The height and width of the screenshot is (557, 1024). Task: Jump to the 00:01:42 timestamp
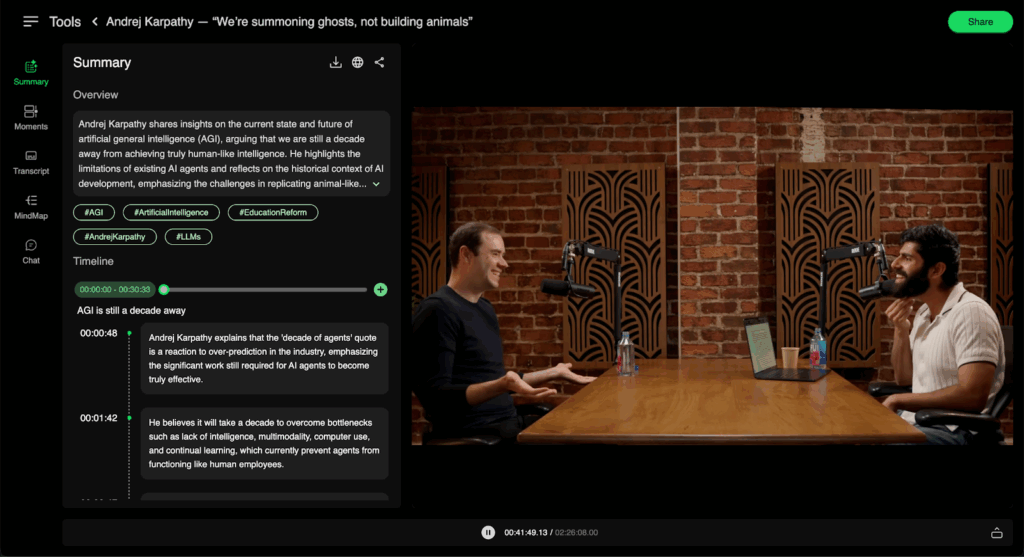(99, 418)
